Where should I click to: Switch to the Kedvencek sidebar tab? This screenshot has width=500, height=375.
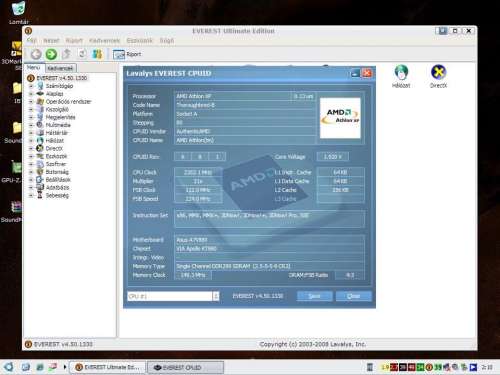tap(60, 68)
